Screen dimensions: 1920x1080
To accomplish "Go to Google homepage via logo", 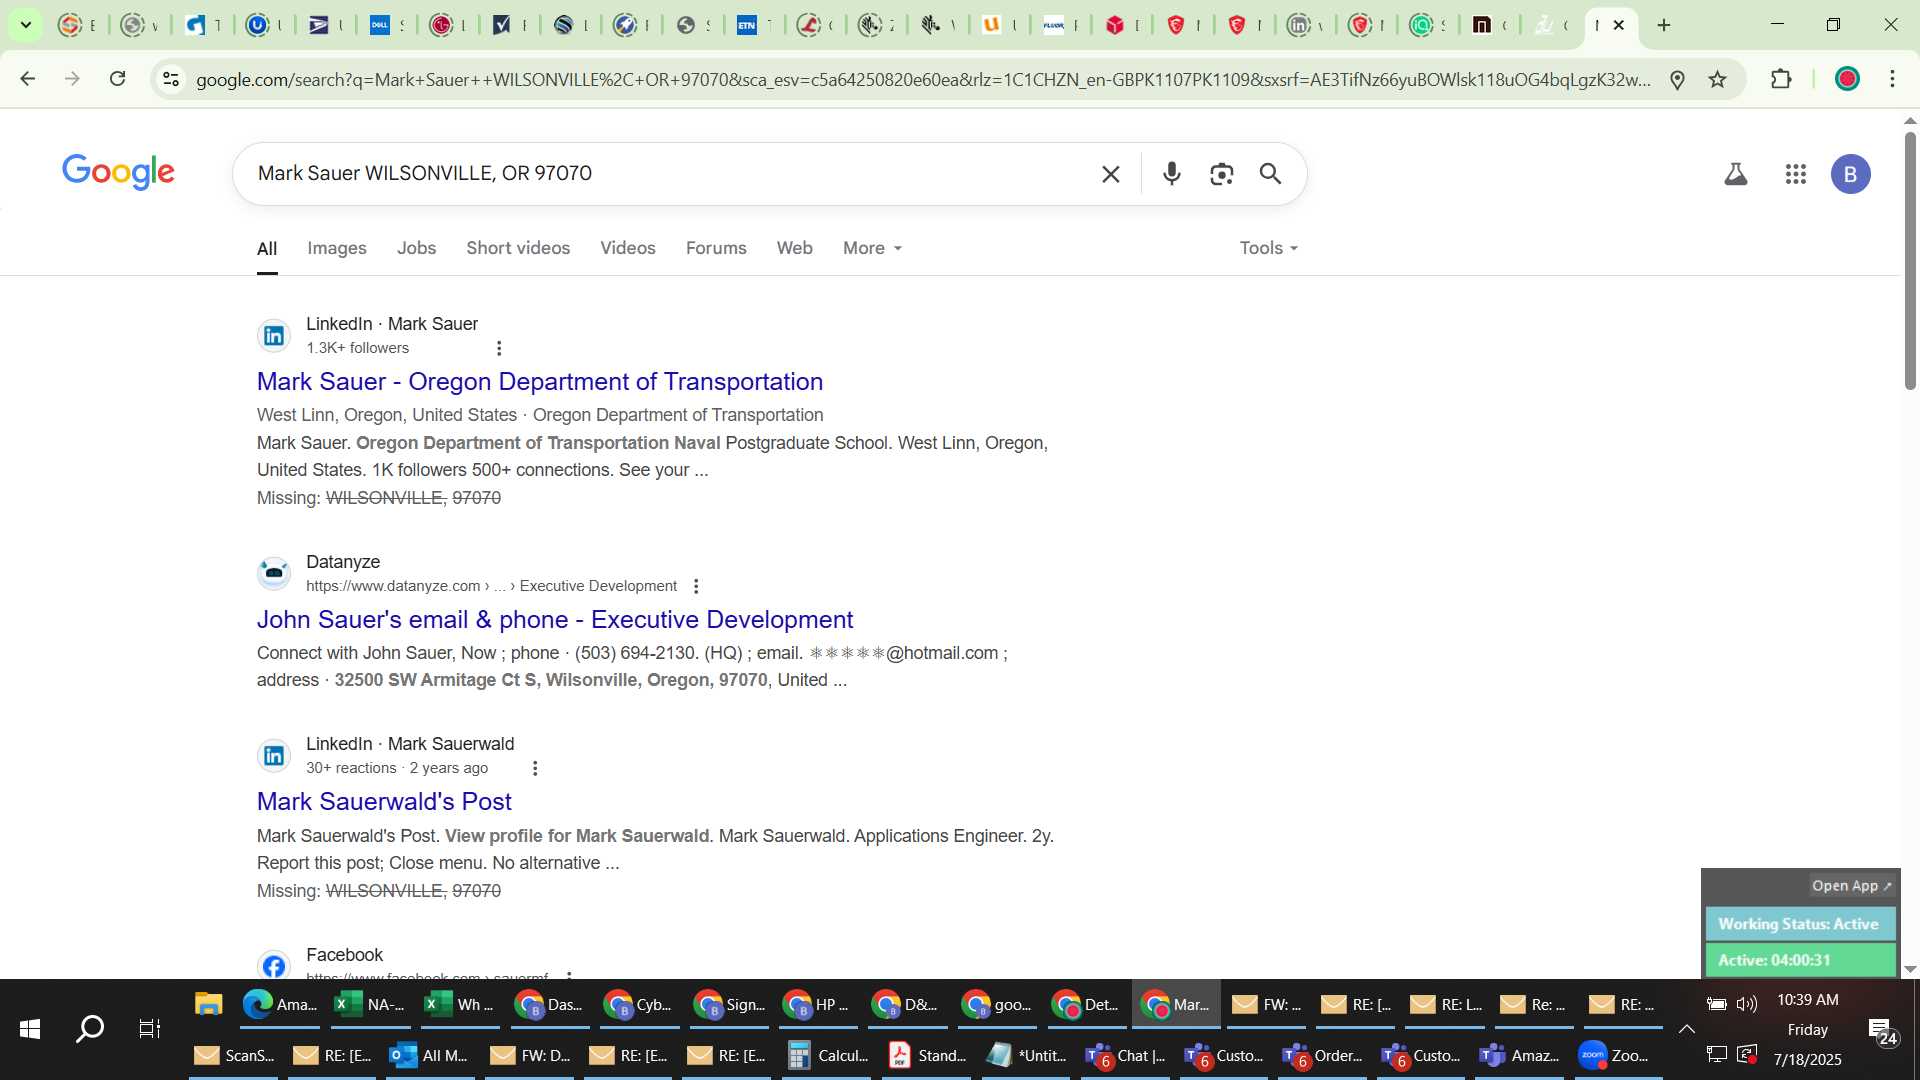I will [118, 172].
